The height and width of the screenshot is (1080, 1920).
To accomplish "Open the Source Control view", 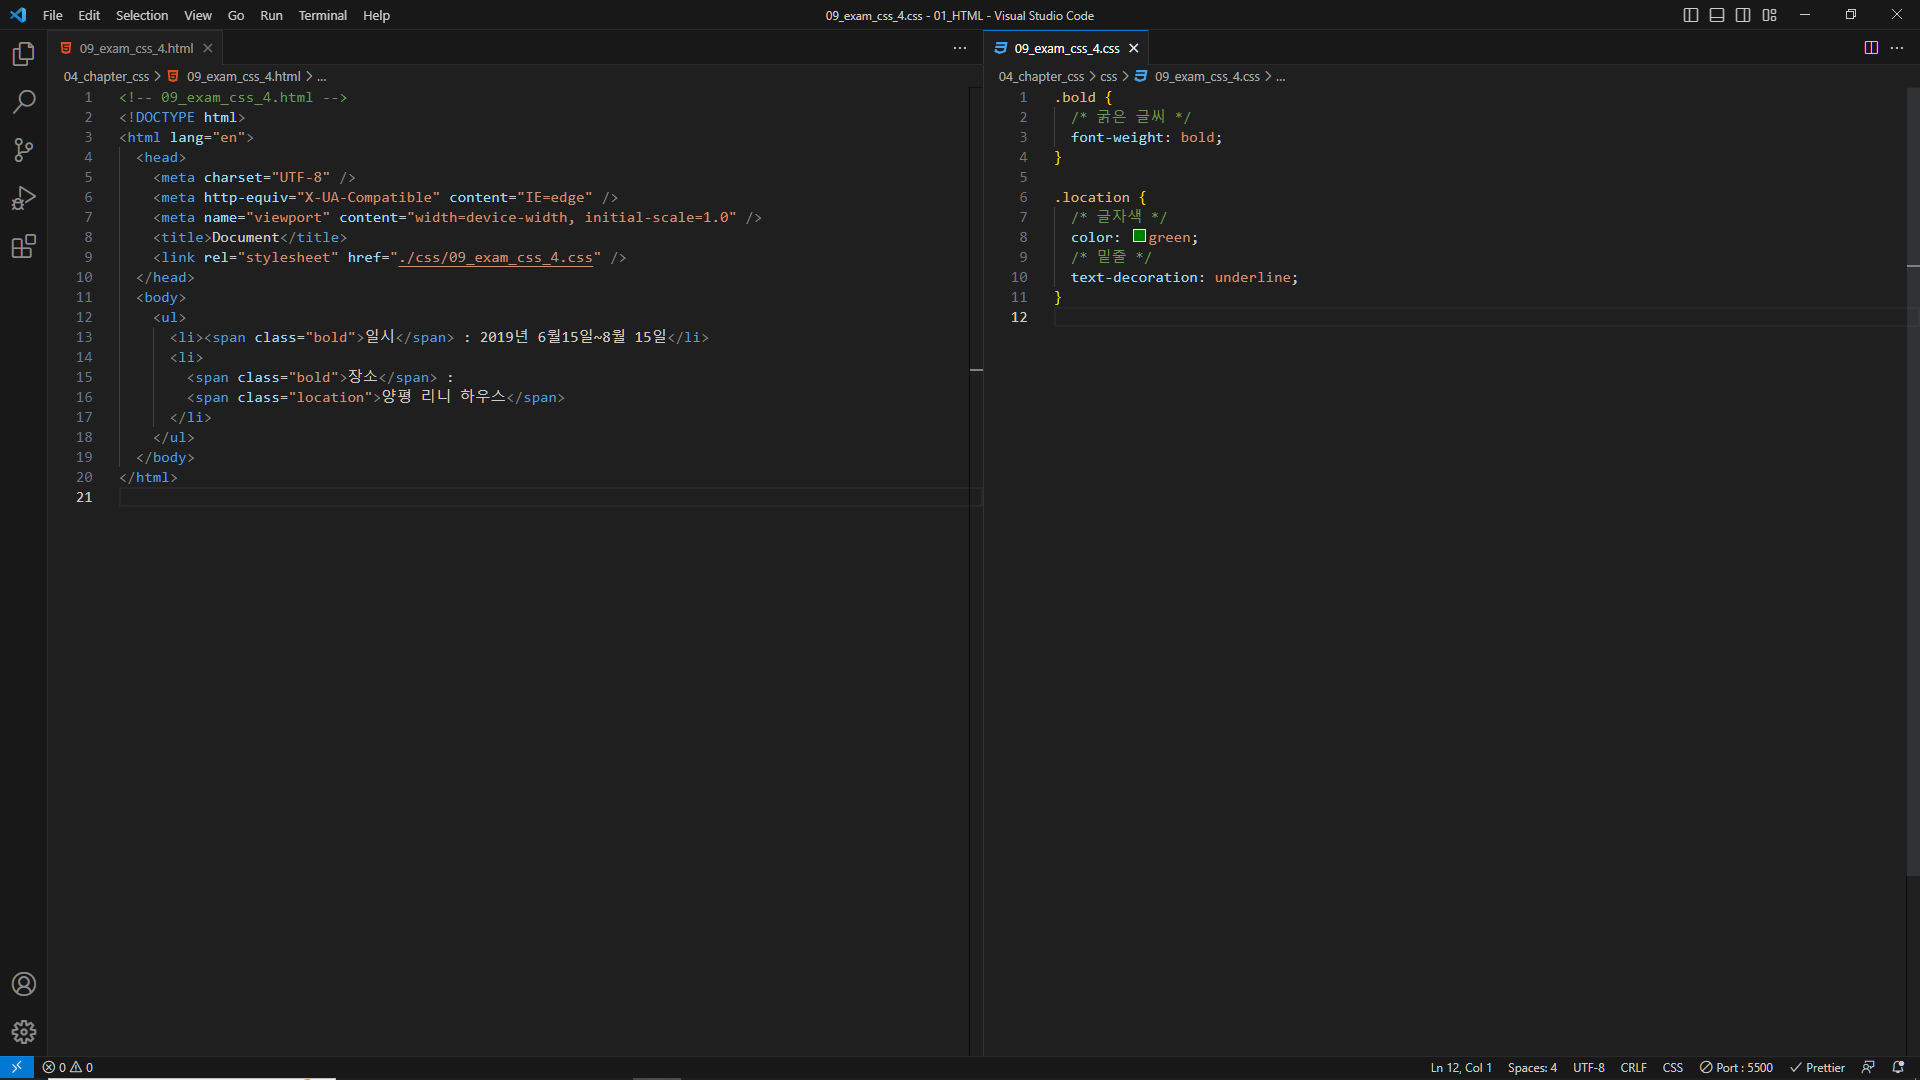I will [23, 150].
